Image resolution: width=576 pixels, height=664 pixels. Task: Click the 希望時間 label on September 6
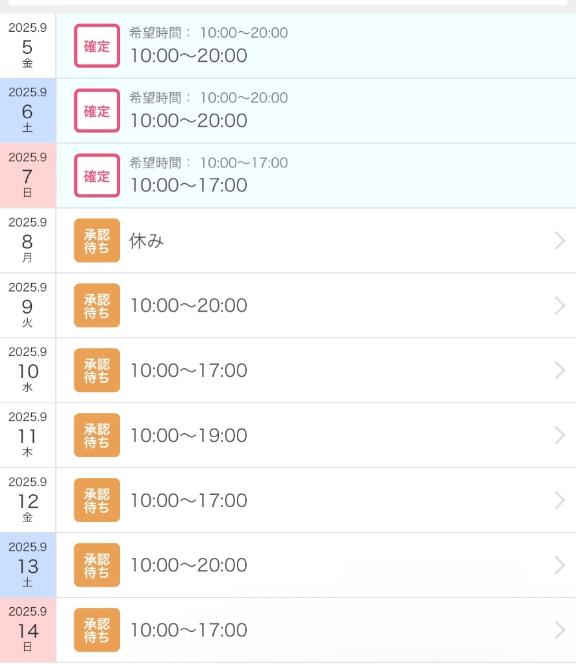coord(155,98)
